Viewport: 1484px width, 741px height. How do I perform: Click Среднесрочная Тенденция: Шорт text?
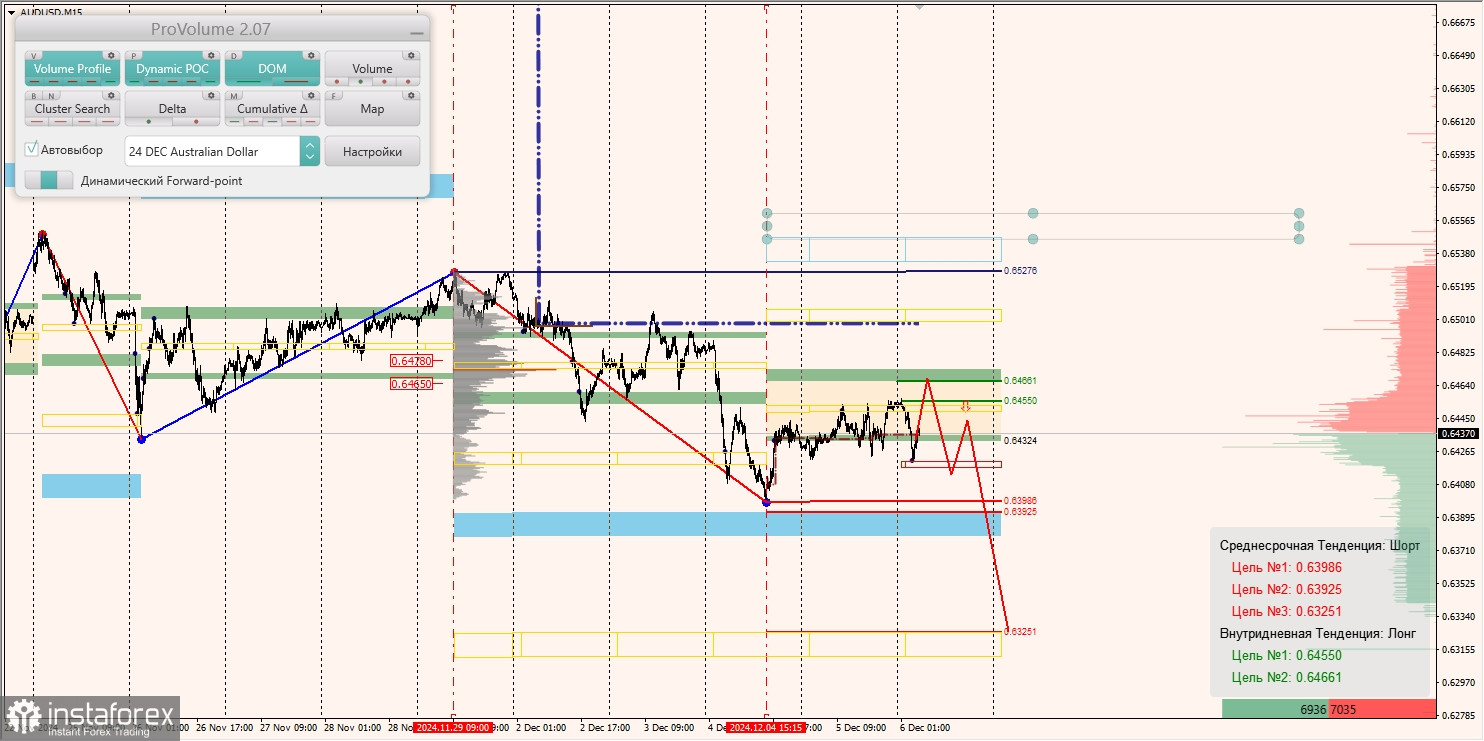(x=1319, y=545)
